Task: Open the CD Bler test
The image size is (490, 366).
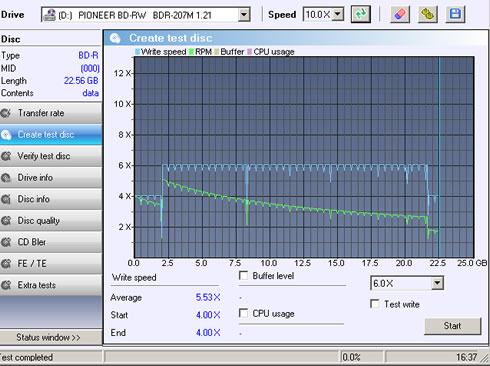Action: tap(51, 242)
